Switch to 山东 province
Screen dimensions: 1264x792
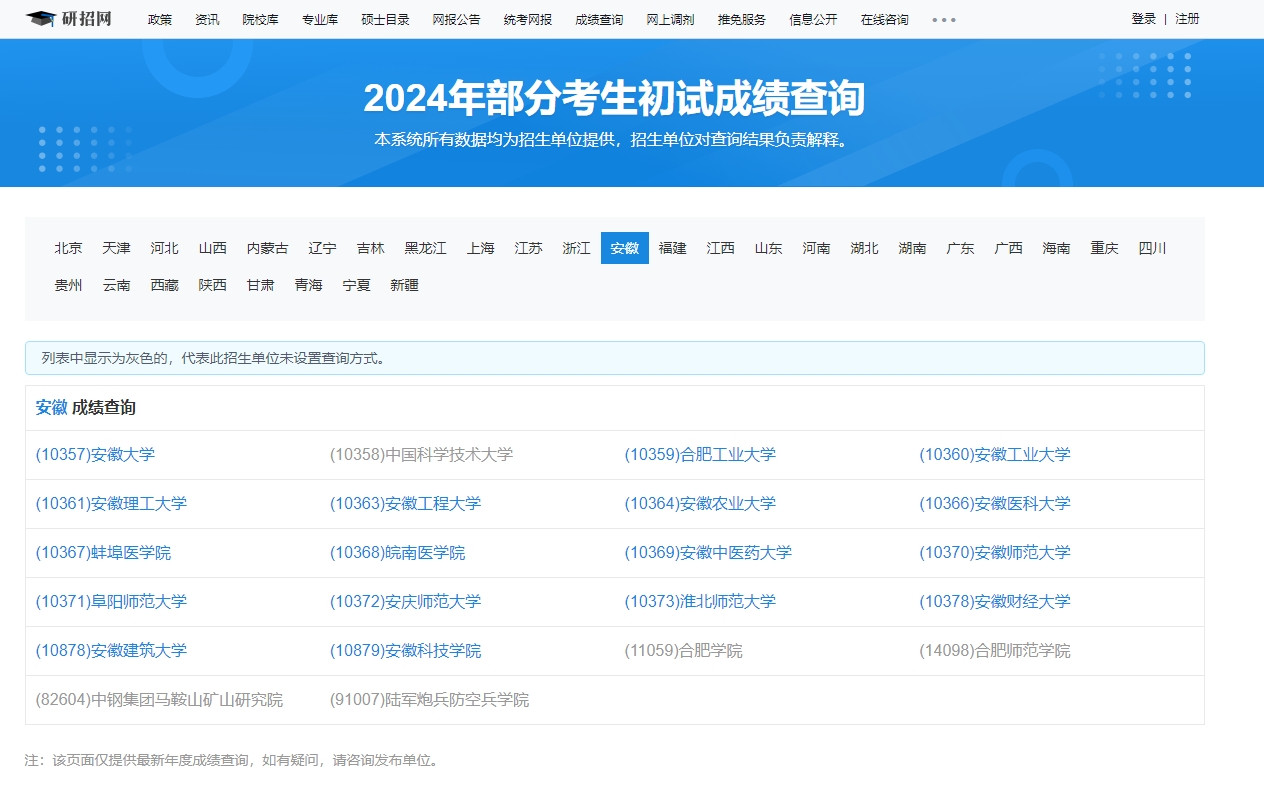coord(769,248)
